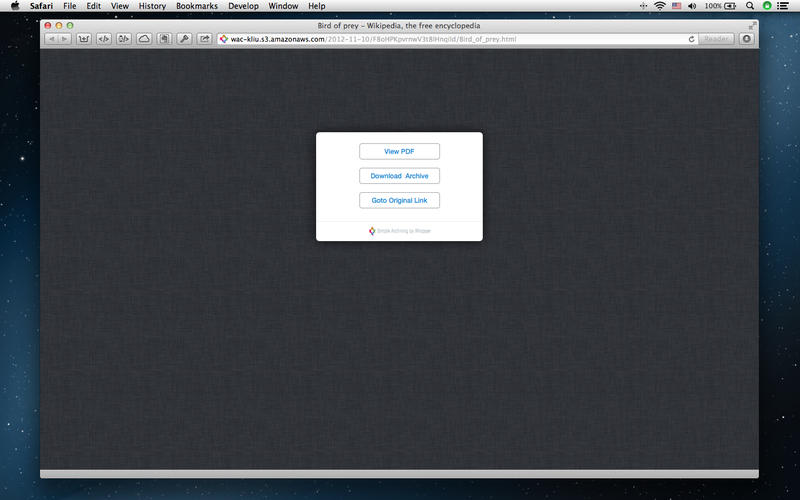Open the History menu

pos(152,6)
